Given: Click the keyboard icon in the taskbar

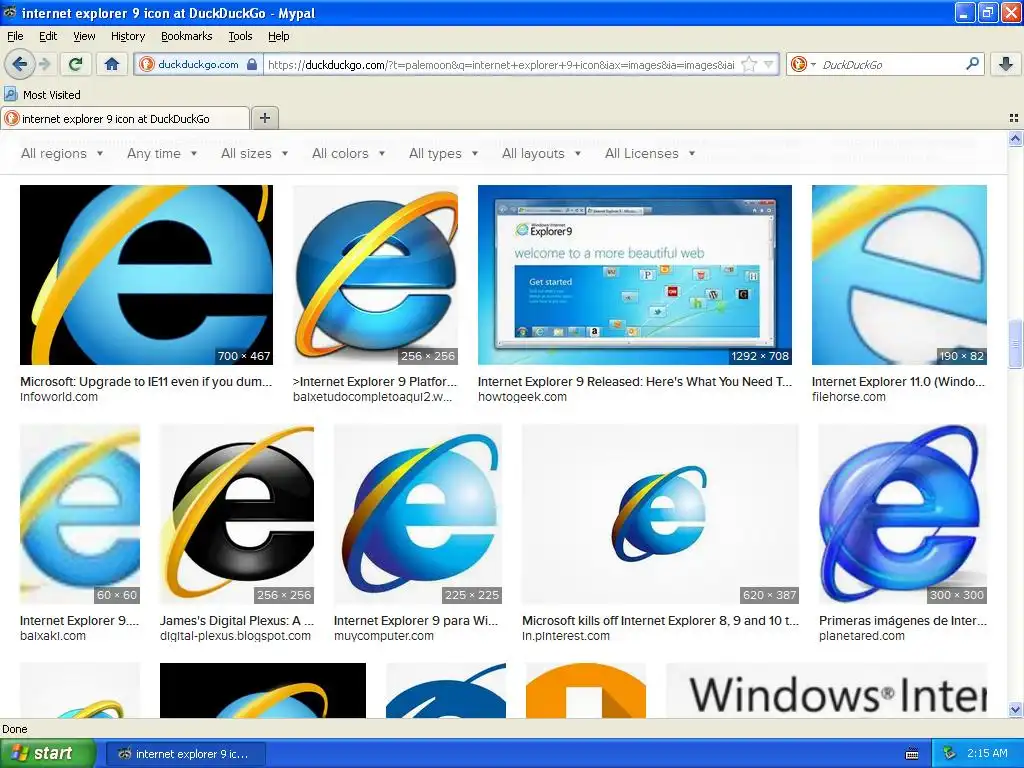Looking at the screenshot, I should 912,754.
